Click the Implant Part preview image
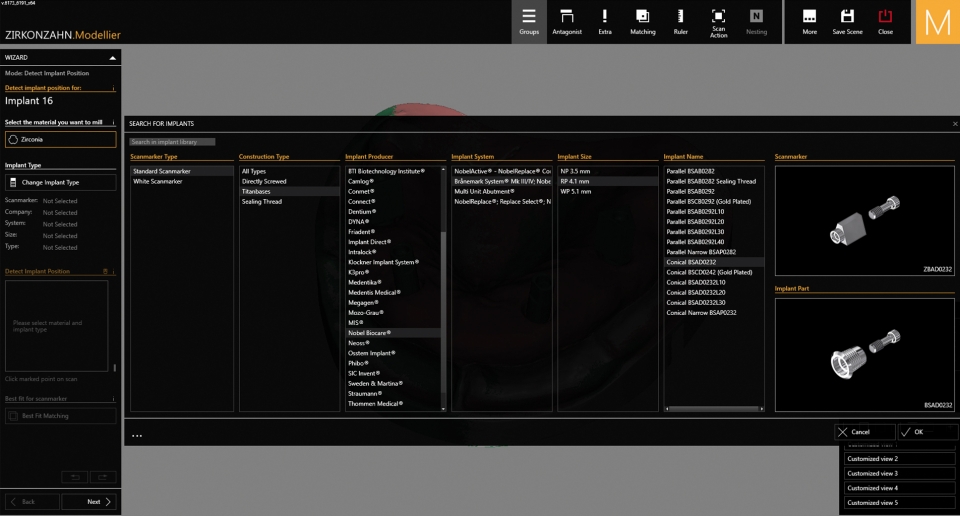The image size is (960, 516). click(x=864, y=355)
